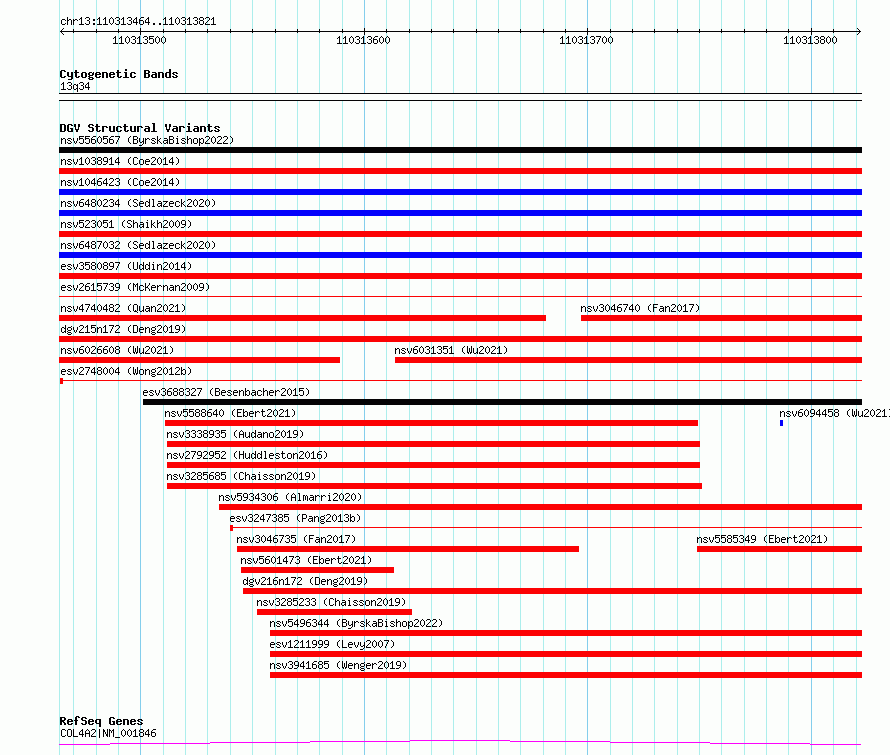Click the nsv1046423 (Coe2014) label

pos(120,182)
